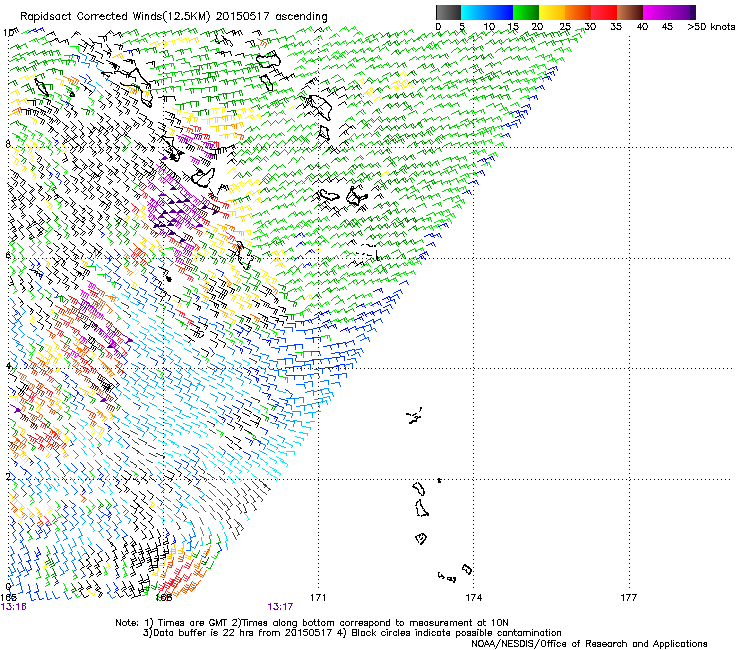Click the magenta-purple 40-50 knots legend segment
Image resolution: width=740 pixels, height=650 pixels.
669,12
